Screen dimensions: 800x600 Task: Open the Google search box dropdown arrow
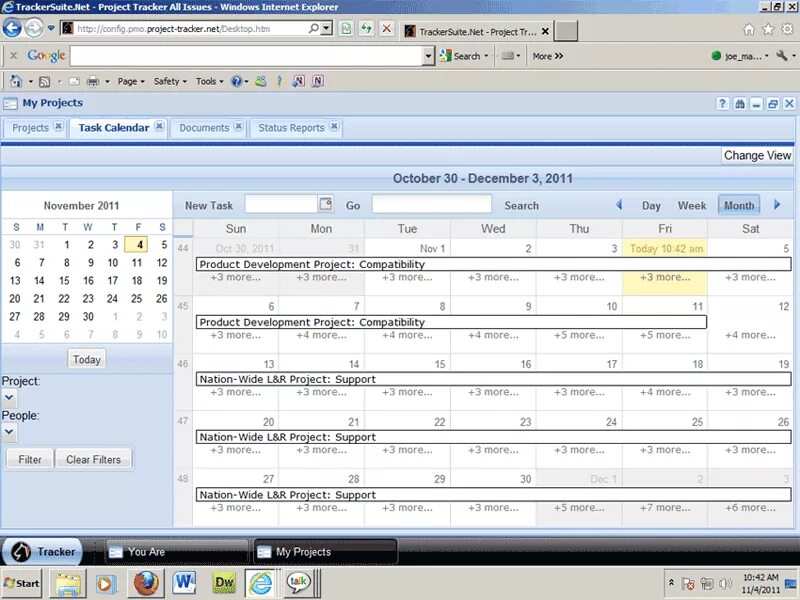click(429, 56)
